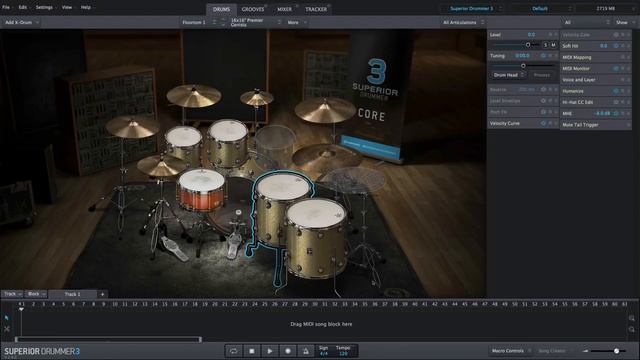Image resolution: width=640 pixels, height=360 pixels.
Task: Toggle the metronome icon
Action: point(306,351)
